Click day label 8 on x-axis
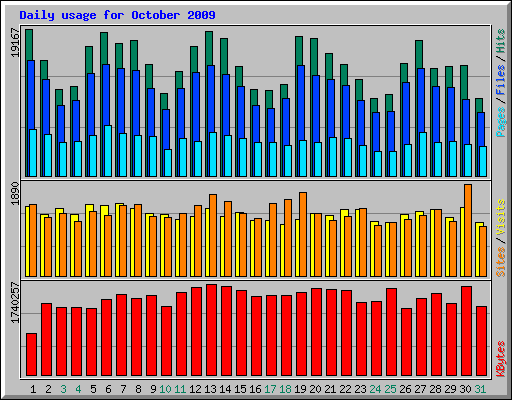This screenshot has height=400, width=512. pos(138,389)
